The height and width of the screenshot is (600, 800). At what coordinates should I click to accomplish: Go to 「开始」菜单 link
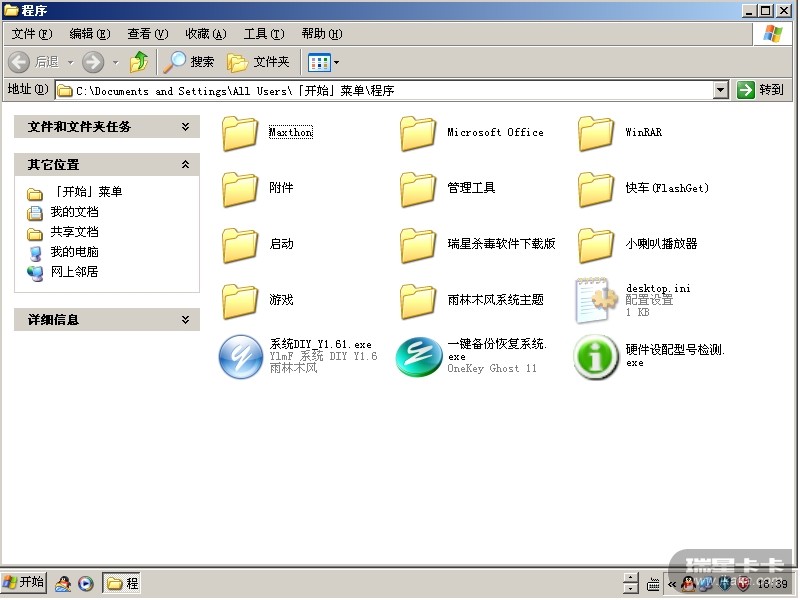[75, 192]
